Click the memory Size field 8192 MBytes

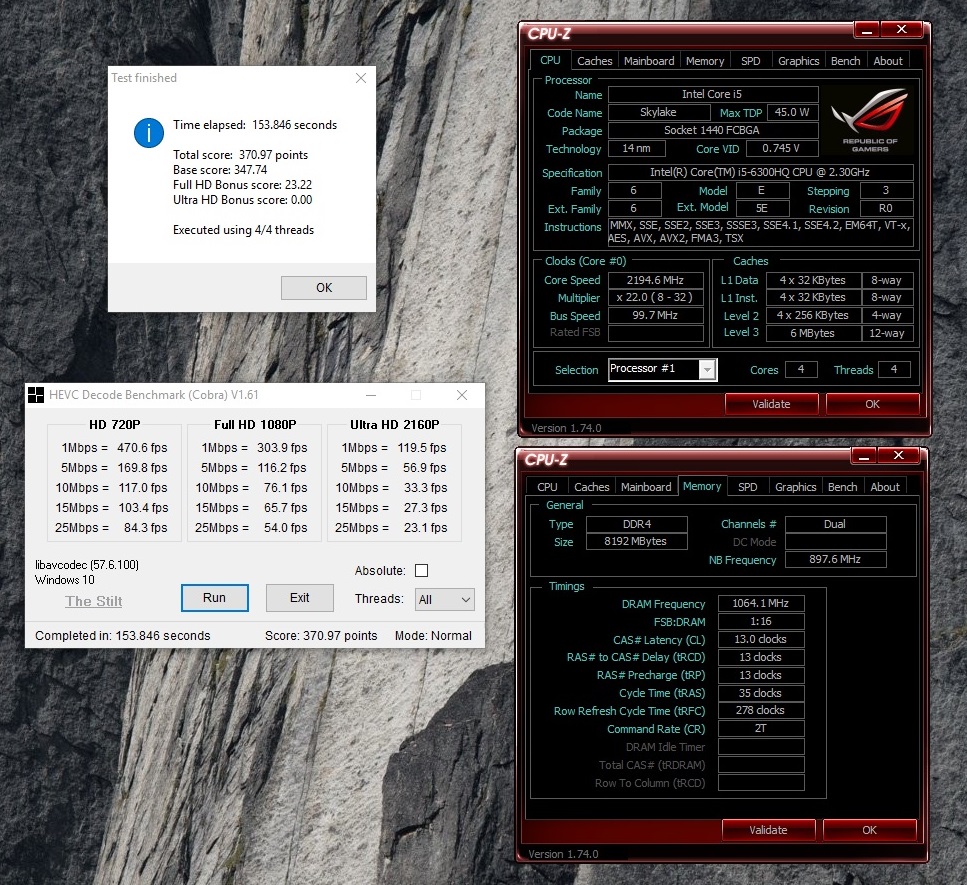[636, 541]
